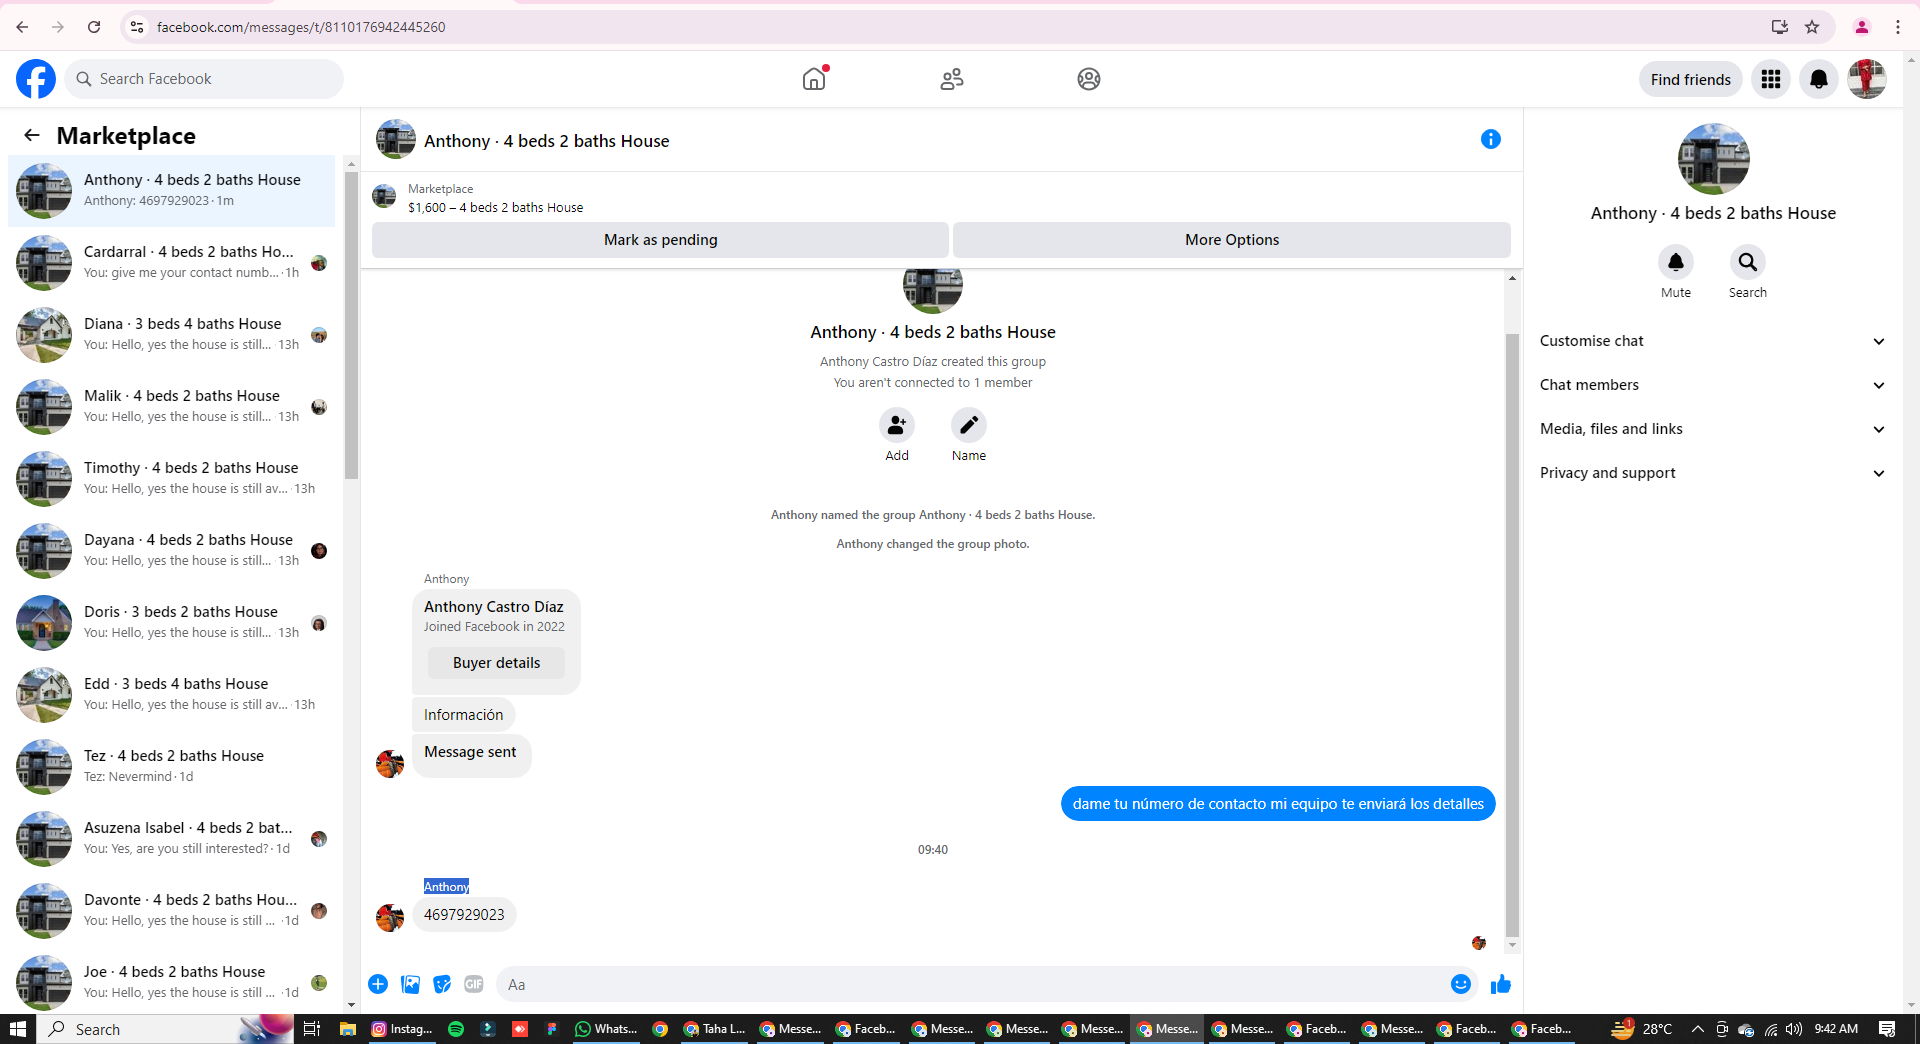Click the browser back arrow
The image size is (1920, 1044).
[22, 27]
